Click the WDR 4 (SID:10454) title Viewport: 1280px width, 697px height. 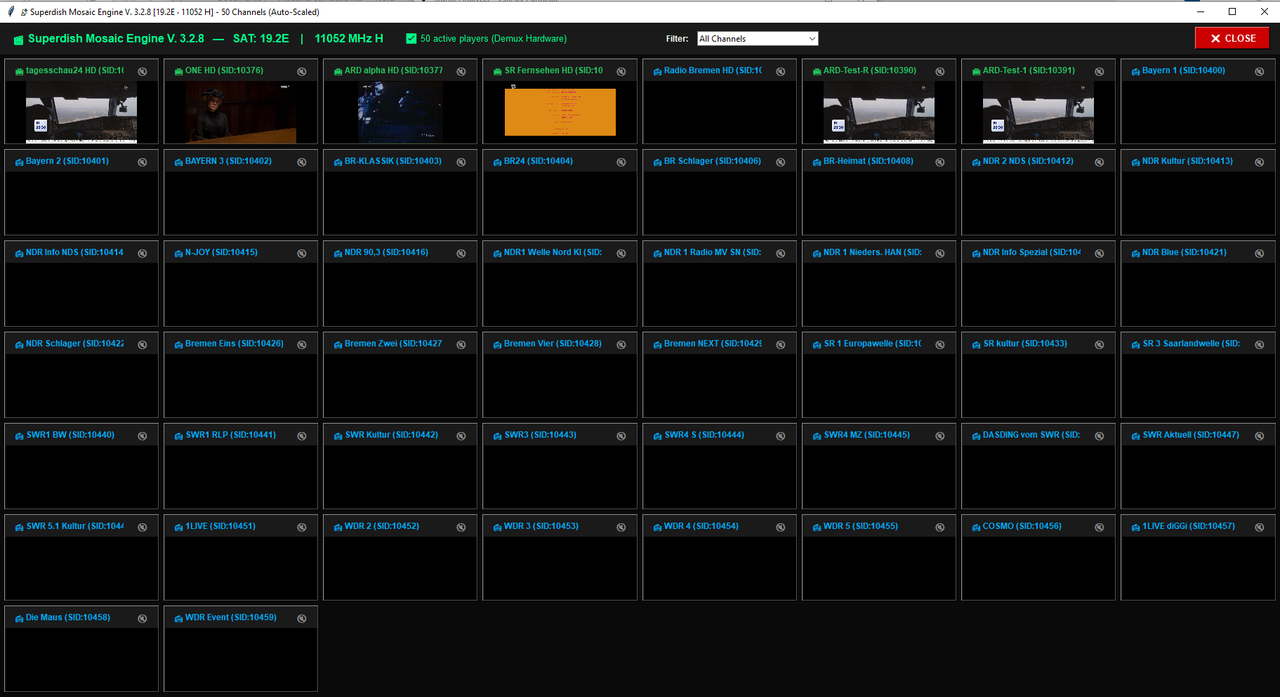pyautogui.click(x=701, y=526)
